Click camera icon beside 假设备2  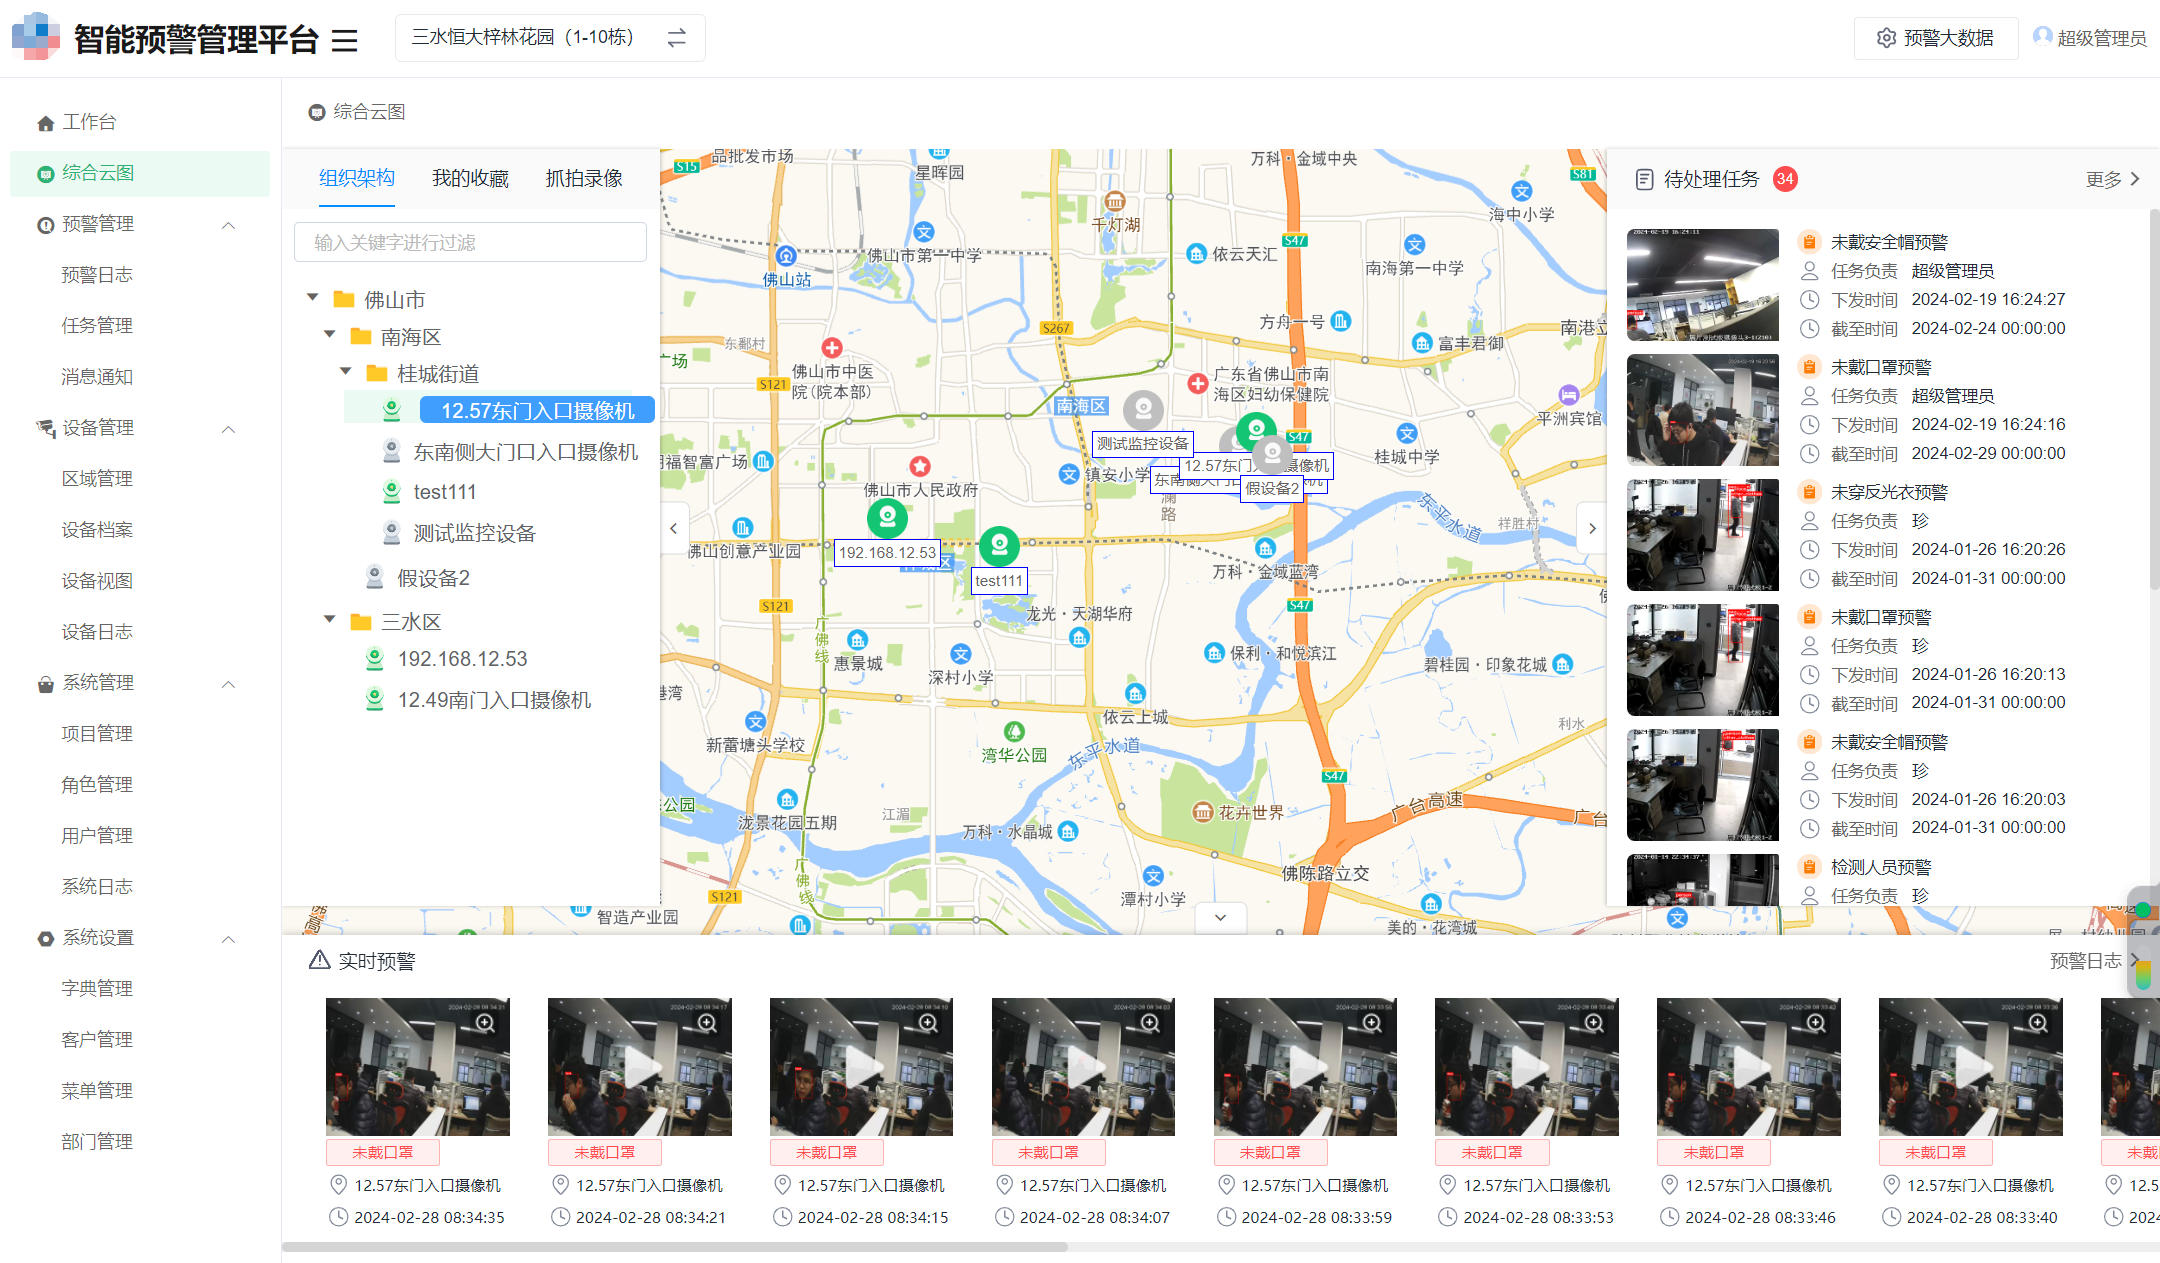click(x=375, y=577)
